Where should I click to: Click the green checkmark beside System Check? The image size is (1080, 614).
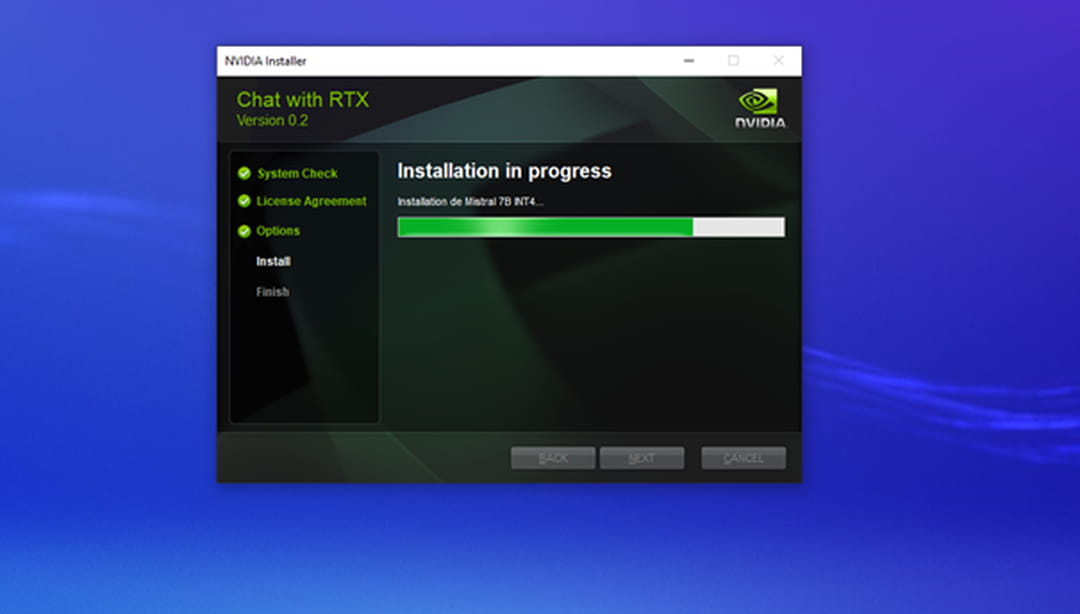244,173
